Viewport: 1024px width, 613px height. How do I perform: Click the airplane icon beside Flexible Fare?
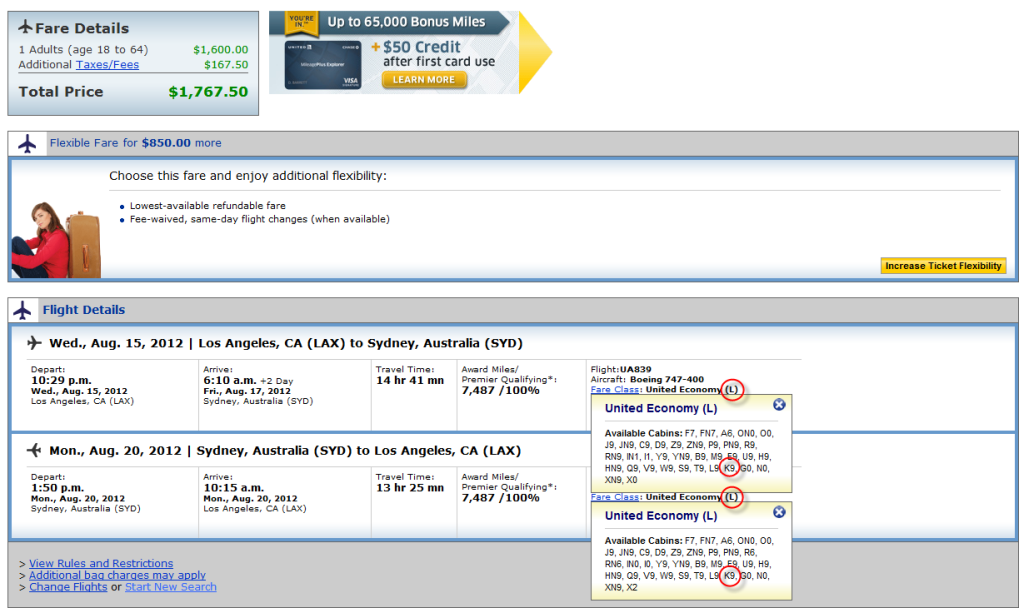click(x=27, y=144)
